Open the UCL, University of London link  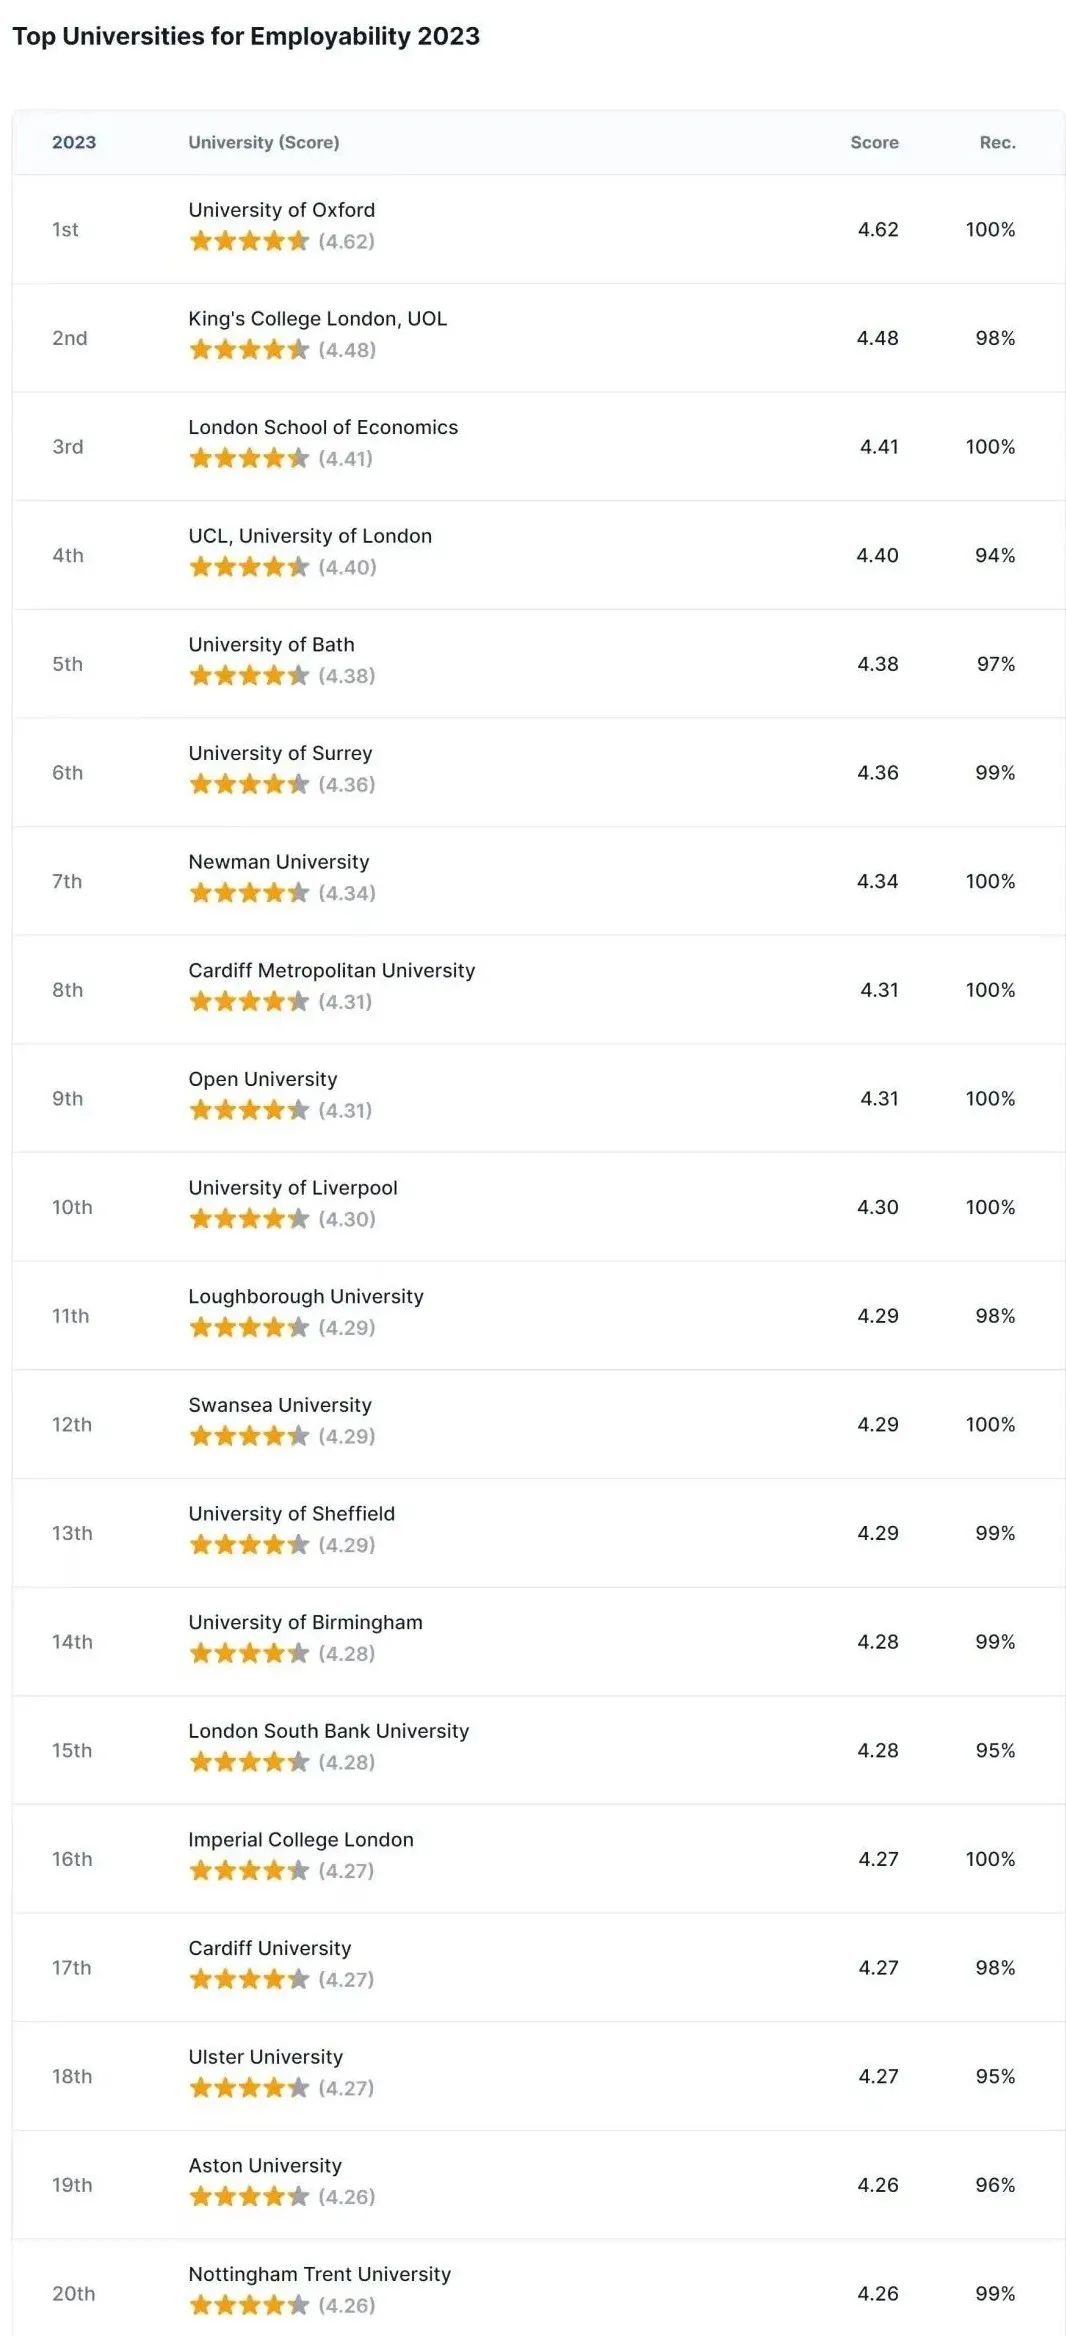(x=310, y=536)
